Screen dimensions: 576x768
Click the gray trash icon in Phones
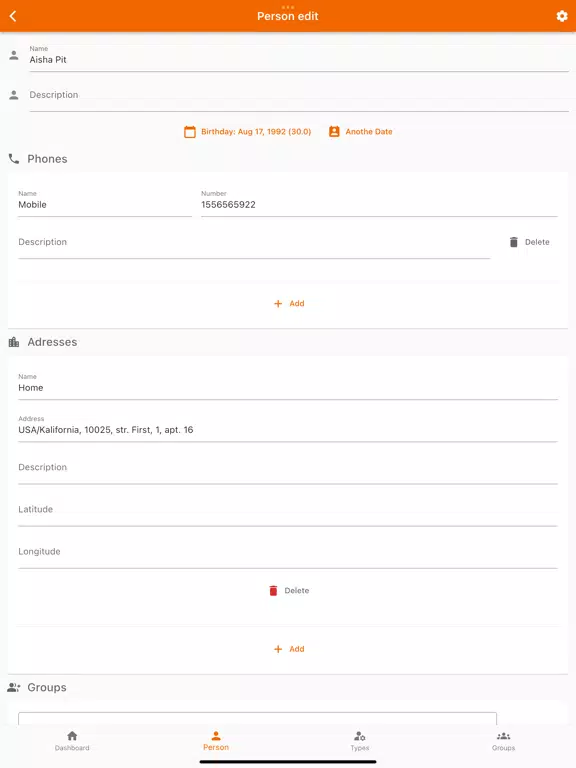coord(513,242)
